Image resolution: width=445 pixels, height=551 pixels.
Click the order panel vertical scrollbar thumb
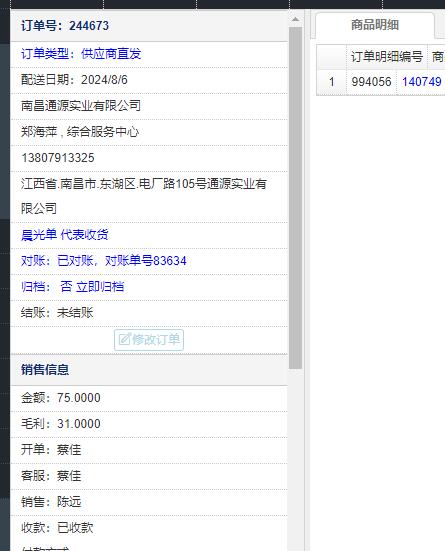[x=295, y=198]
